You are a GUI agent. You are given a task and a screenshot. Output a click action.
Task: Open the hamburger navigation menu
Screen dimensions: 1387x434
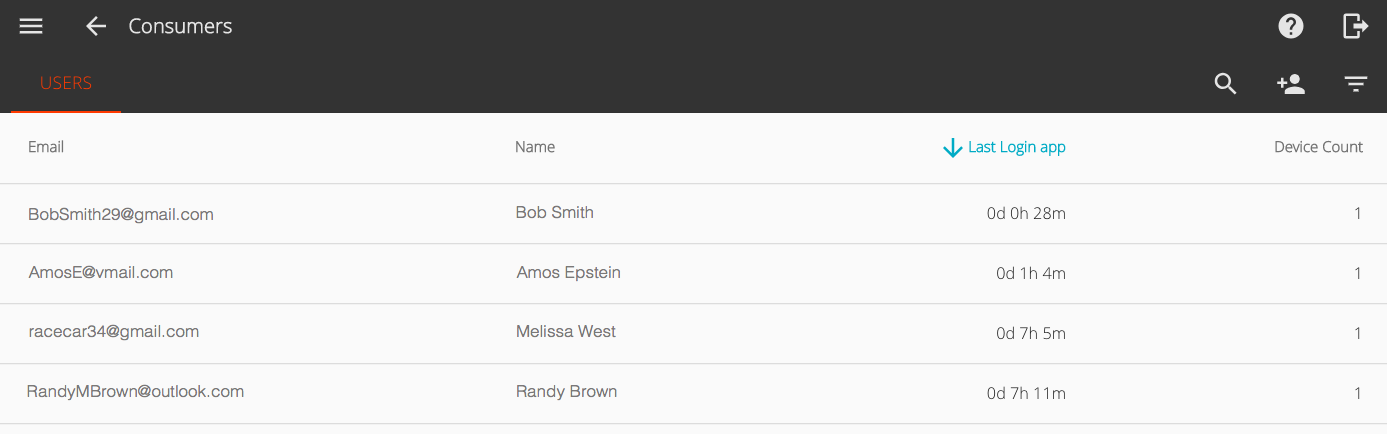tap(31, 27)
